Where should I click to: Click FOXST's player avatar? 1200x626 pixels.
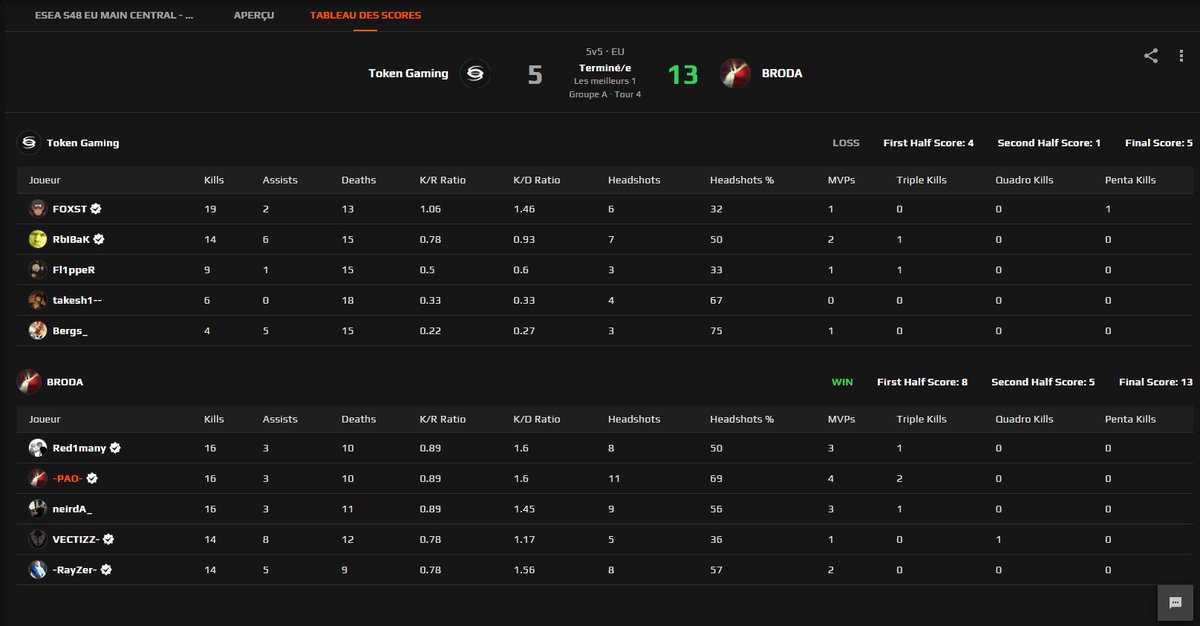[x=36, y=208]
